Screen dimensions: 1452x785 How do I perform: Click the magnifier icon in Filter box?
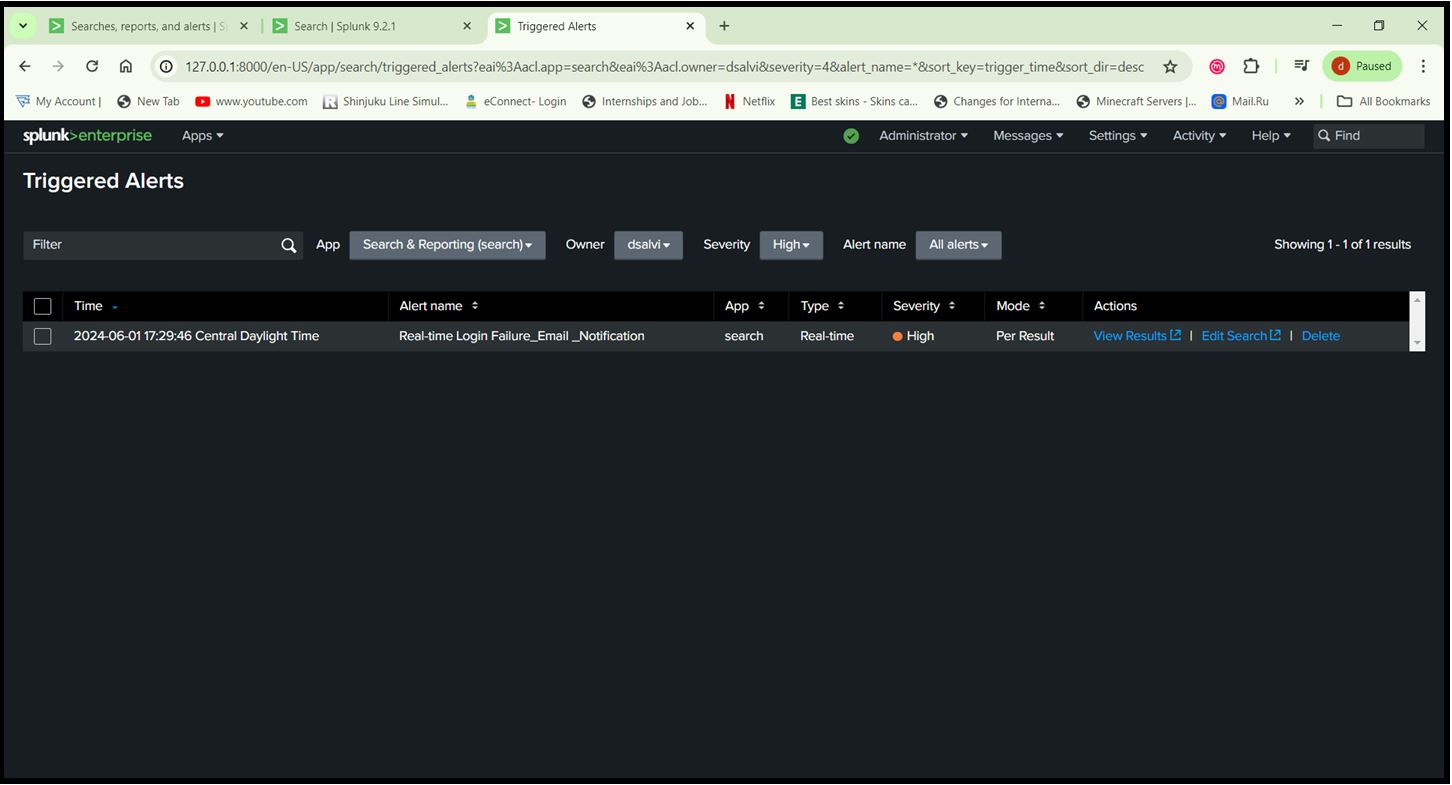(x=289, y=245)
